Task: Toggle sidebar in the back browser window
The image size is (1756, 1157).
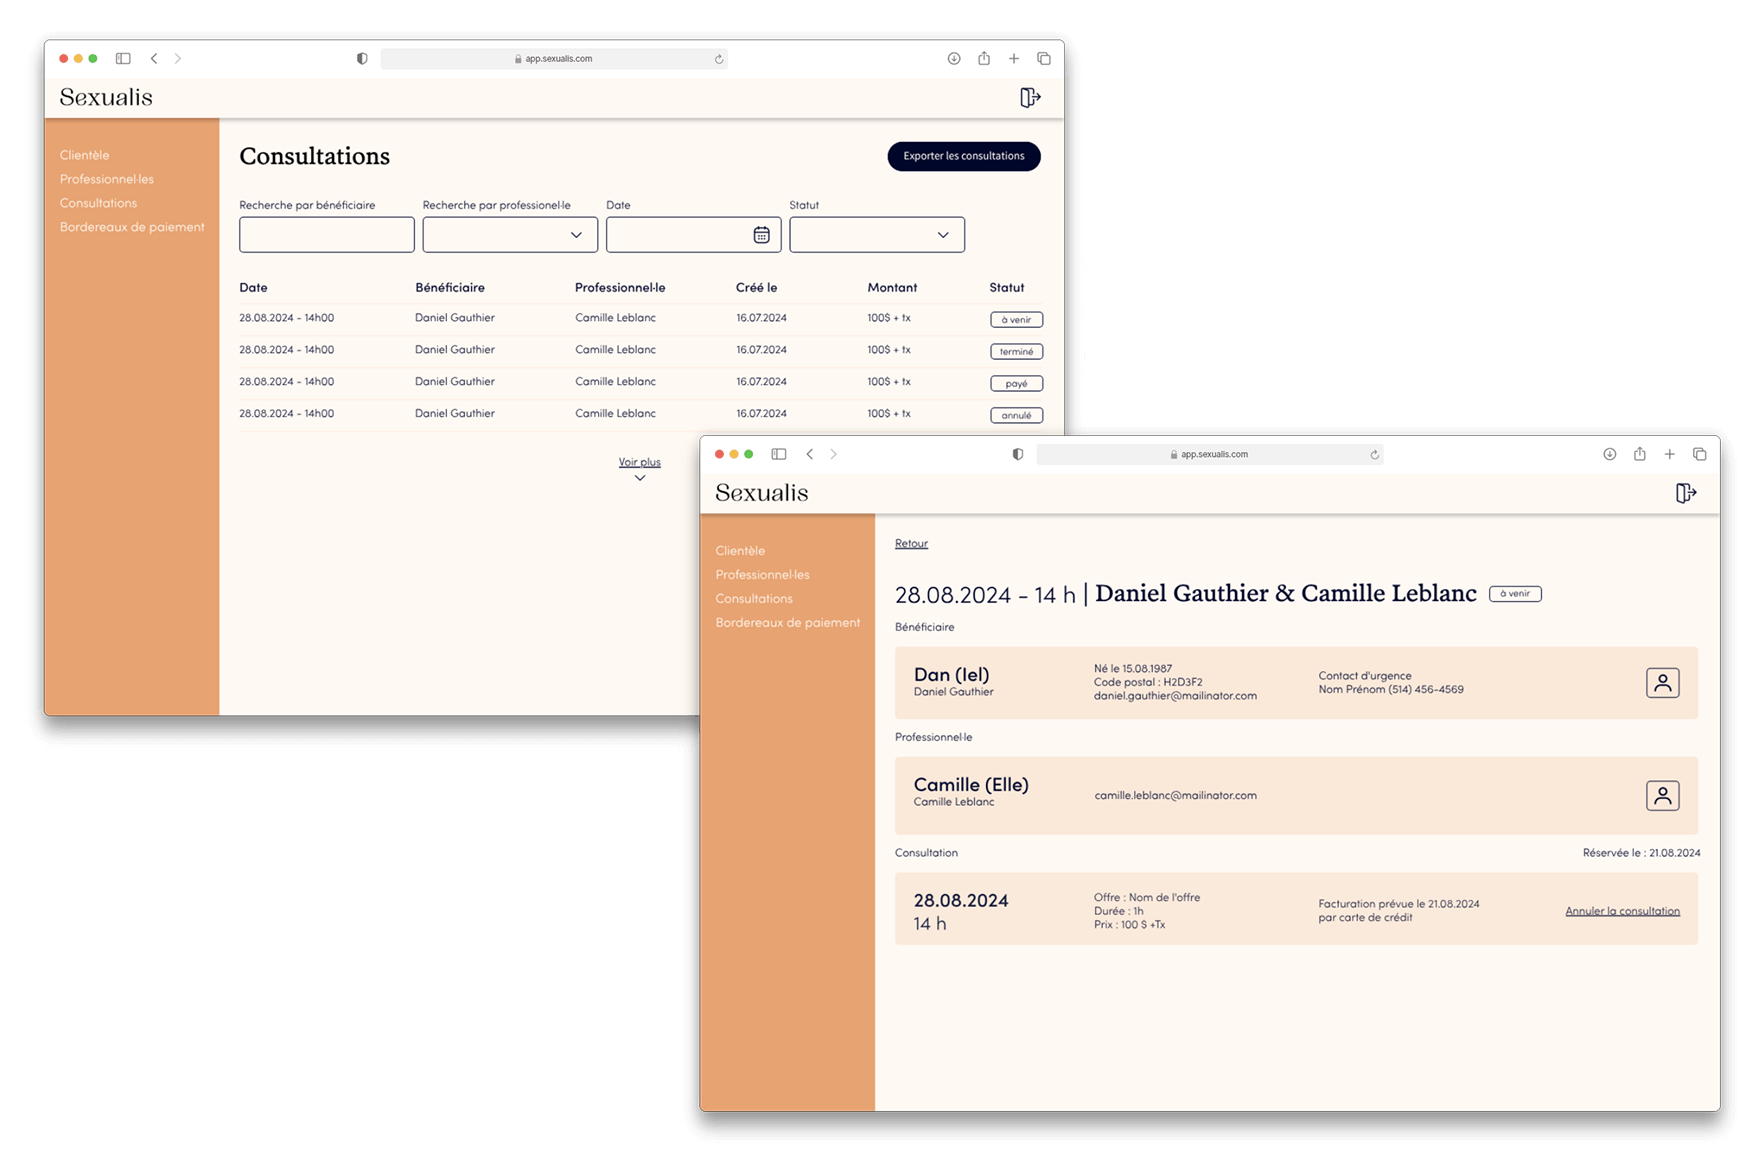Action: [123, 59]
